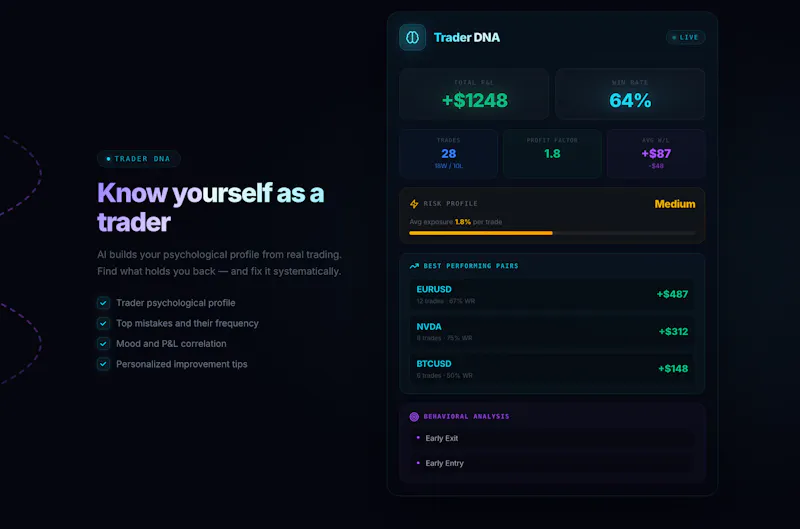Click the Early Entry behavior item
Image resolution: width=800 pixels, height=529 pixels.
point(552,463)
